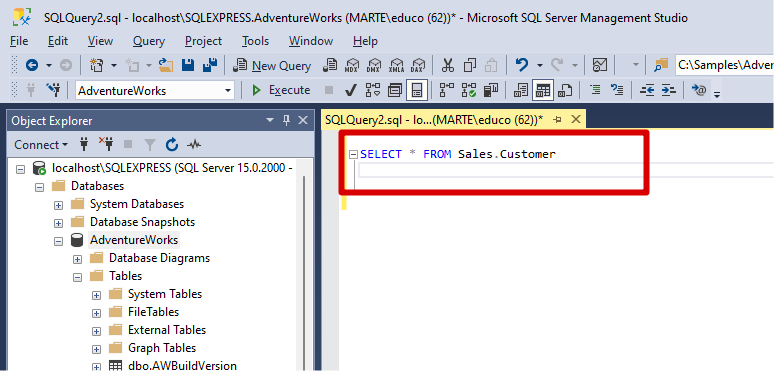Start an MDX query
The width and height of the screenshot is (774, 371).
[352, 65]
